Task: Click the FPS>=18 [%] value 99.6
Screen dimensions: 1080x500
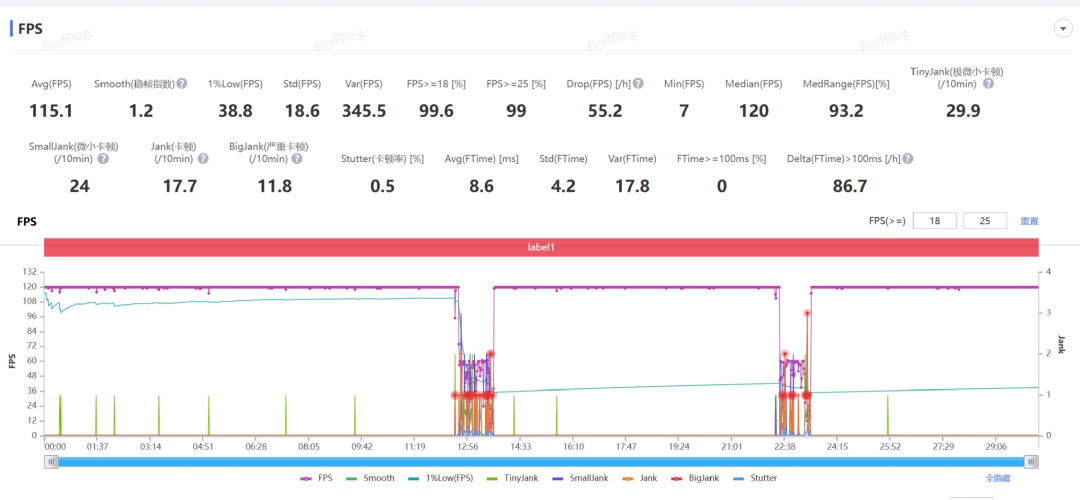Action: click(x=436, y=110)
